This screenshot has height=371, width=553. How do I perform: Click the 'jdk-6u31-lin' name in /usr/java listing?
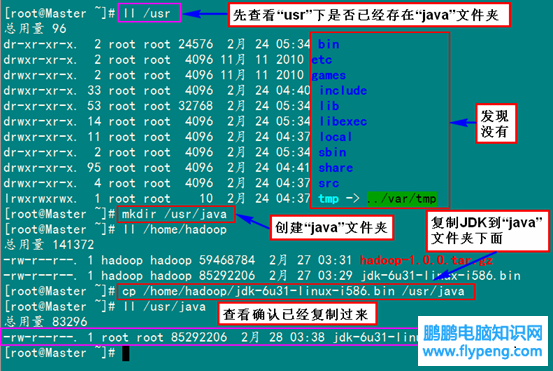[x=375, y=337]
